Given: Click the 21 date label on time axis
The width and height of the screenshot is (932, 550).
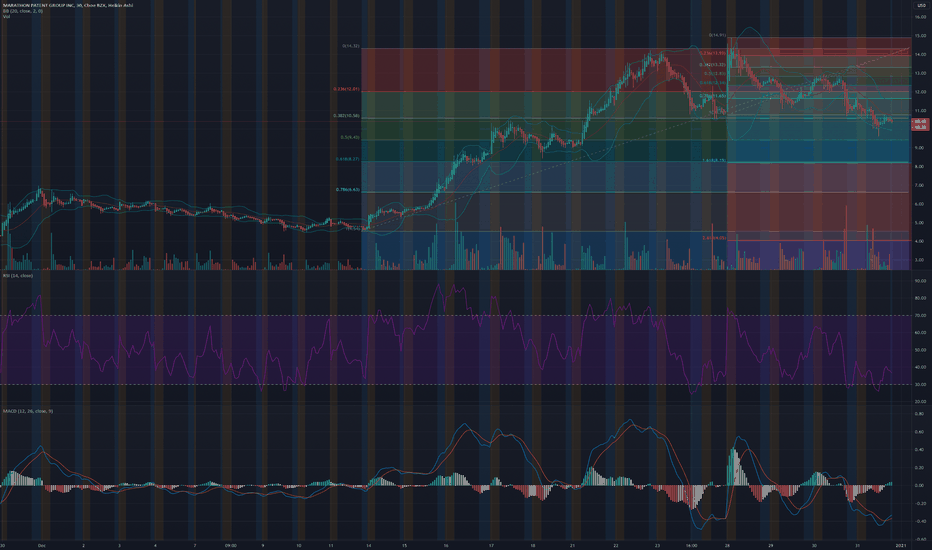Looking at the screenshot, I should click(572, 545).
